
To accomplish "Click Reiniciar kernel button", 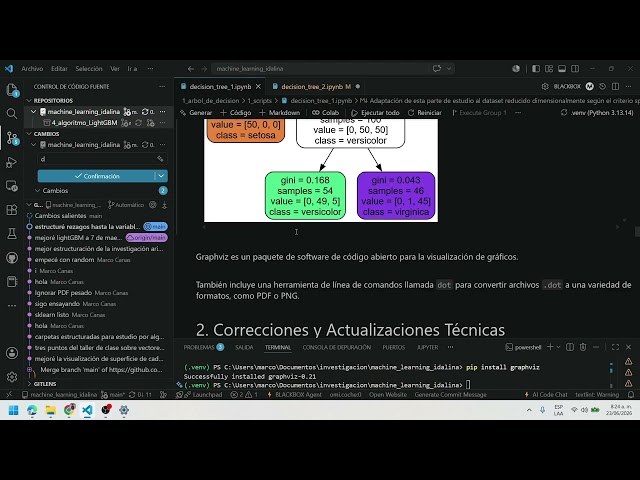I will click(x=424, y=113).
